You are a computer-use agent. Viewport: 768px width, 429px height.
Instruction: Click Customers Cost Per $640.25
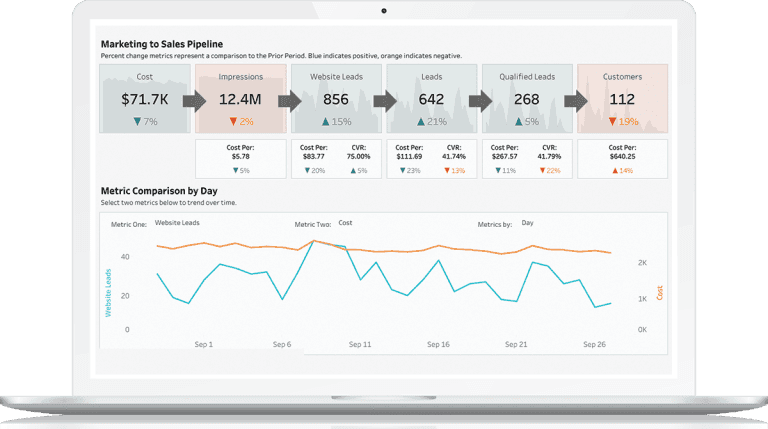(x=622, y=157)
